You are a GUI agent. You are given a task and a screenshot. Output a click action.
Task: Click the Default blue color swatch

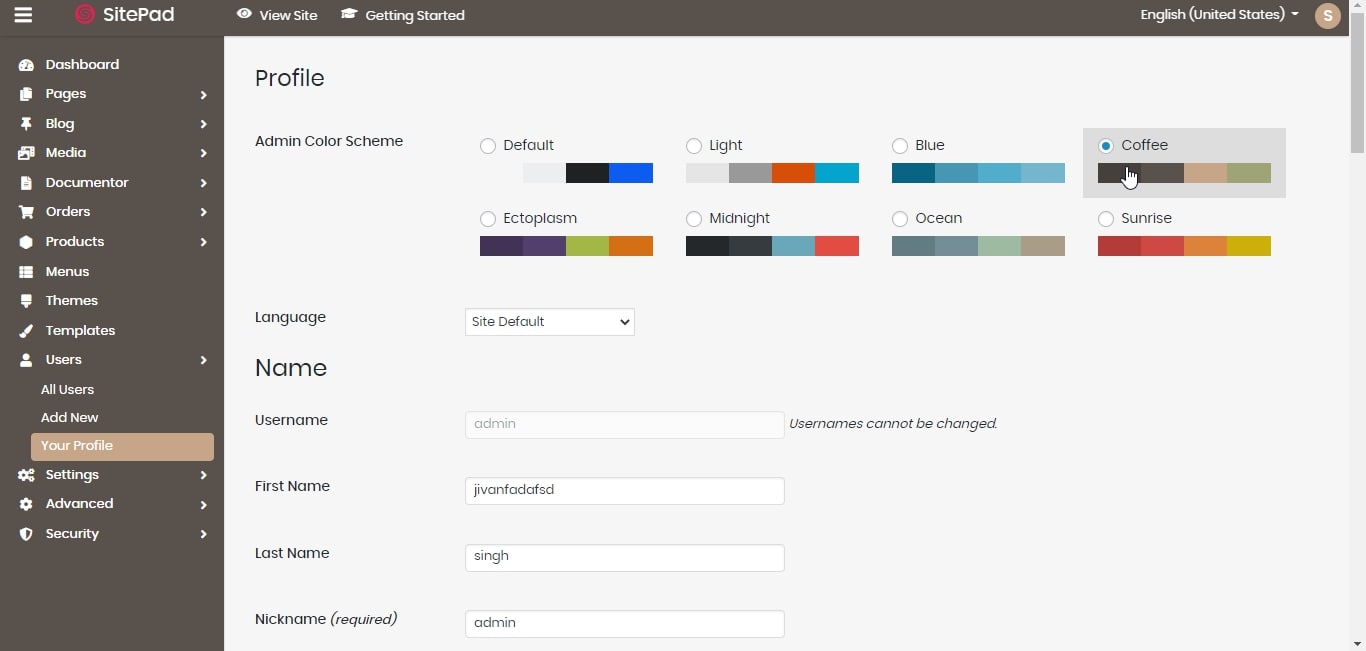631,173
